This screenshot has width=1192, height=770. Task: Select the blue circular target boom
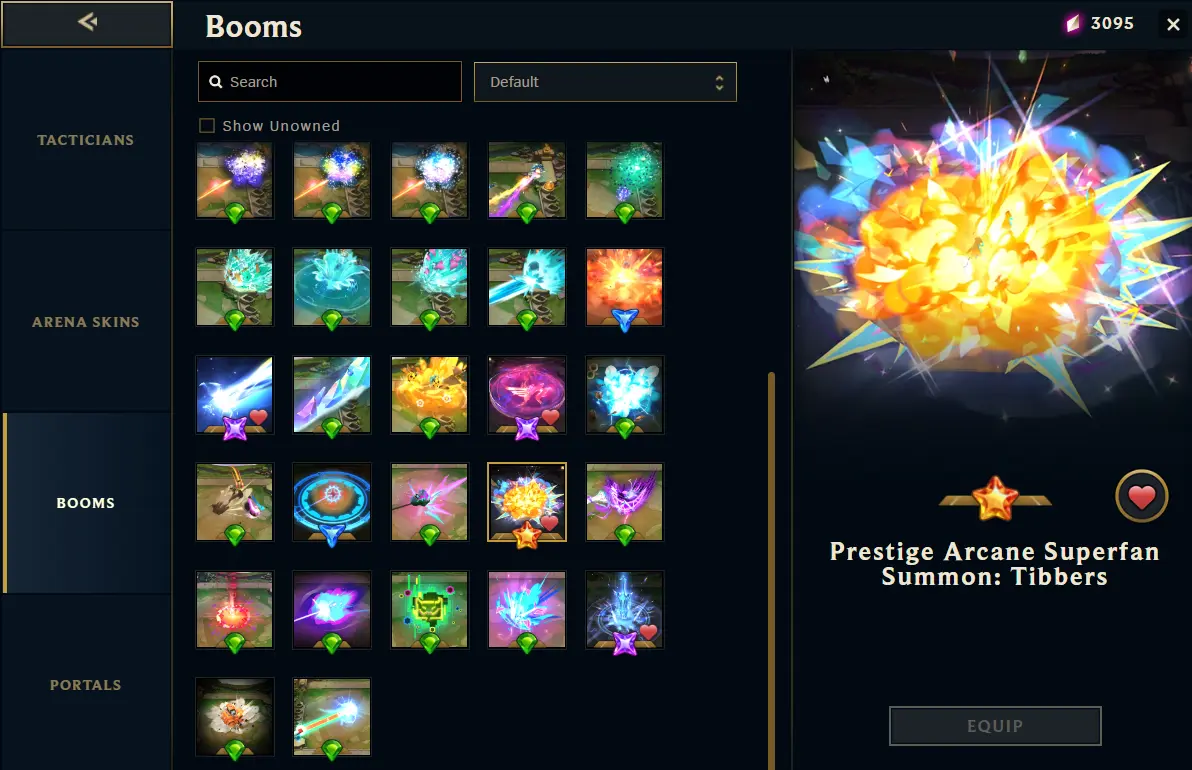332,502
